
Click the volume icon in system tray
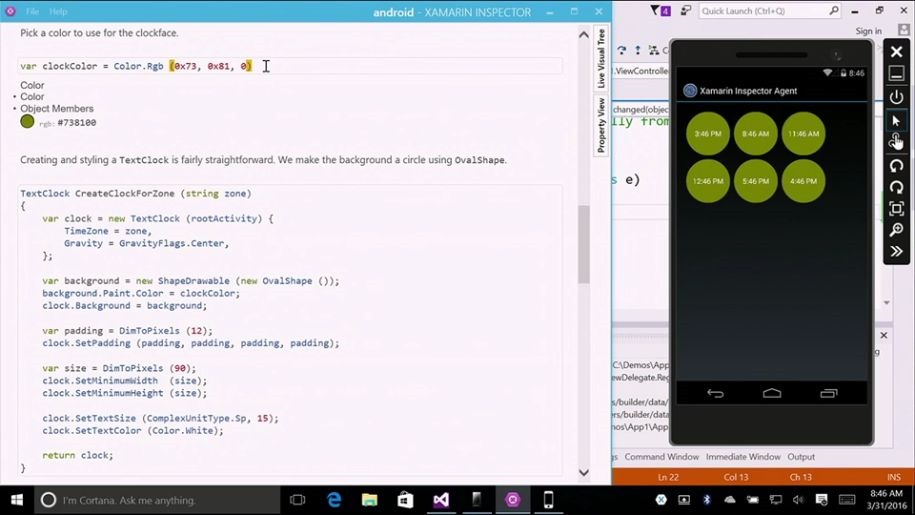798,500
